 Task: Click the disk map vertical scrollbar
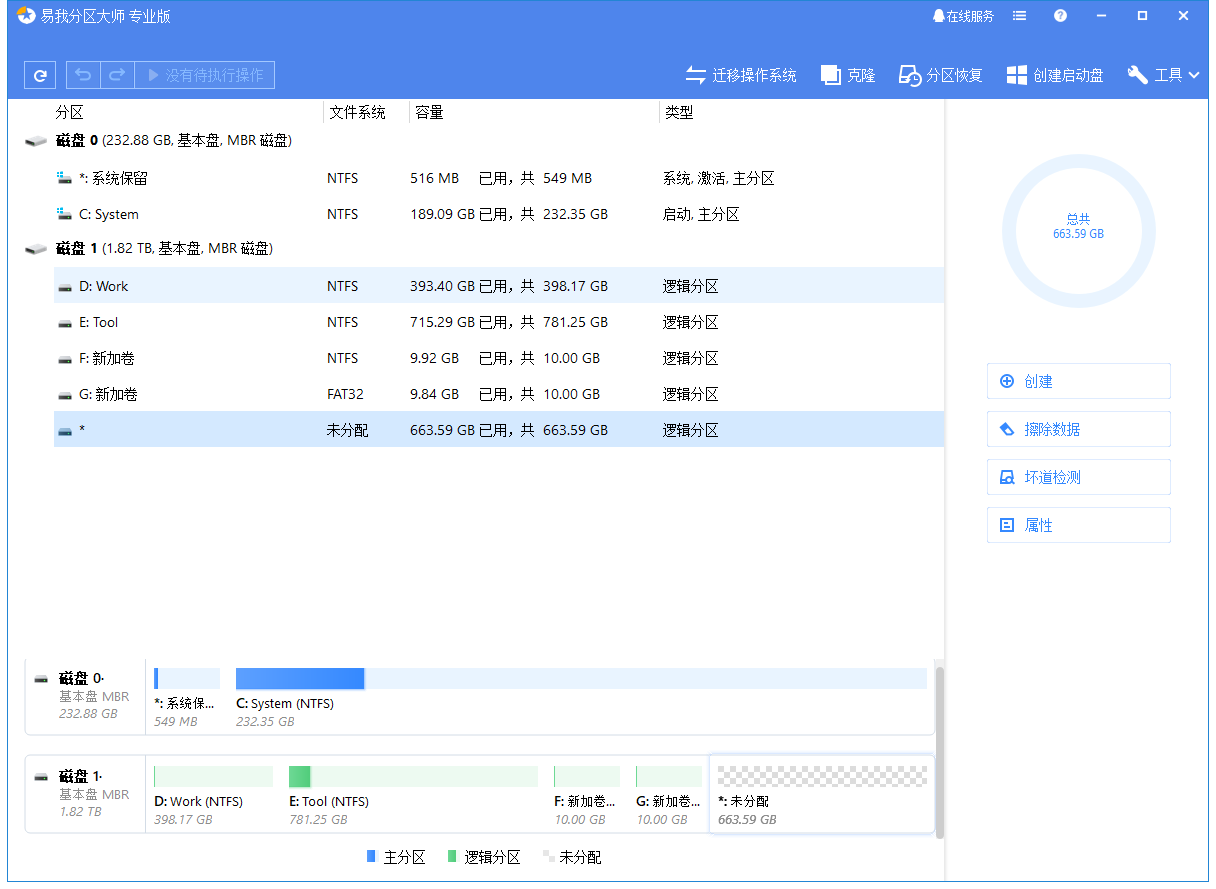coord(939,750)
